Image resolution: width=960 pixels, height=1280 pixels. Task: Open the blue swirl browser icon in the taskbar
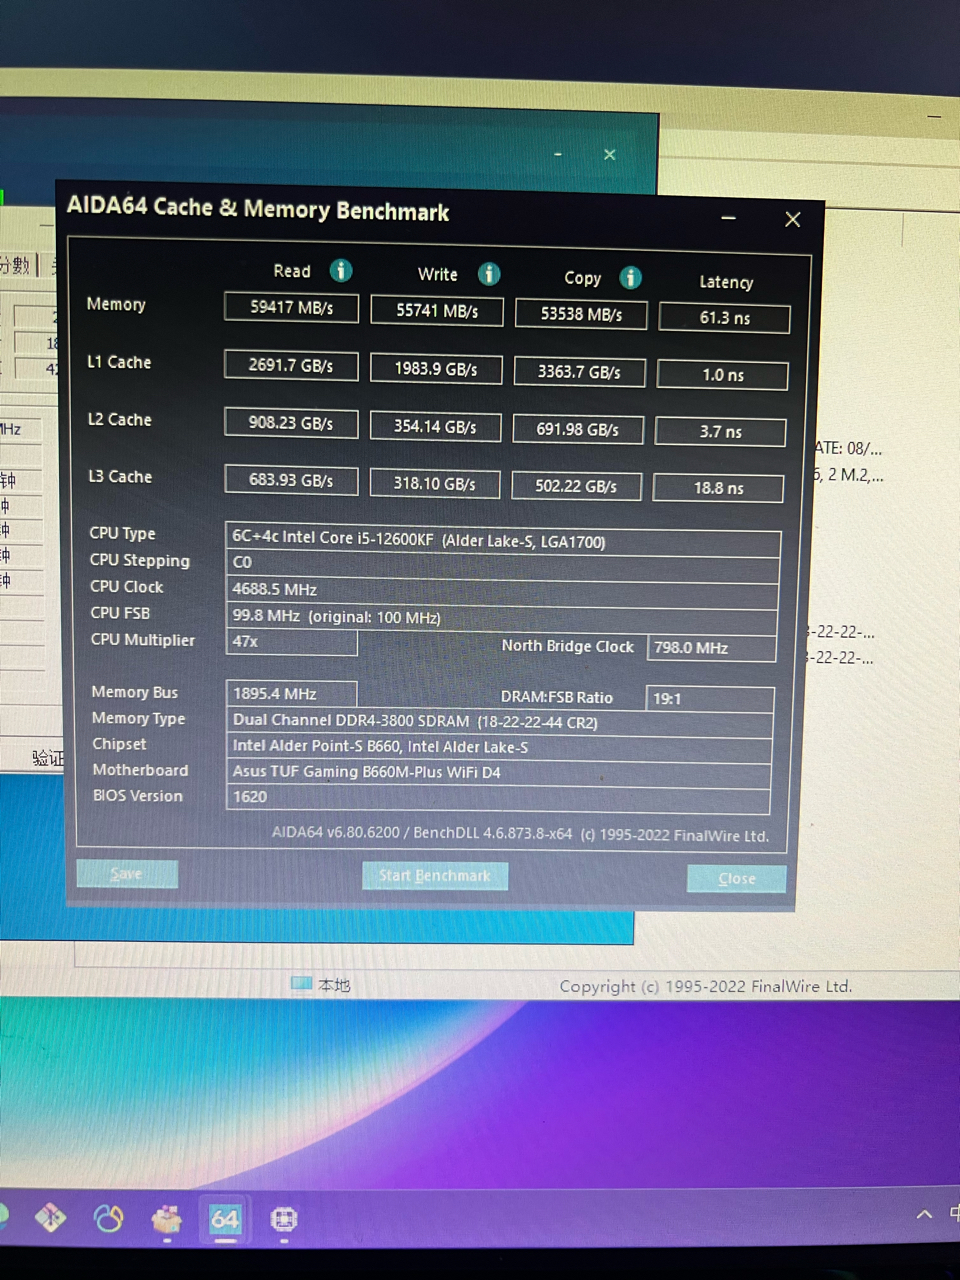pyautogui.click(x=108, y=1218)
